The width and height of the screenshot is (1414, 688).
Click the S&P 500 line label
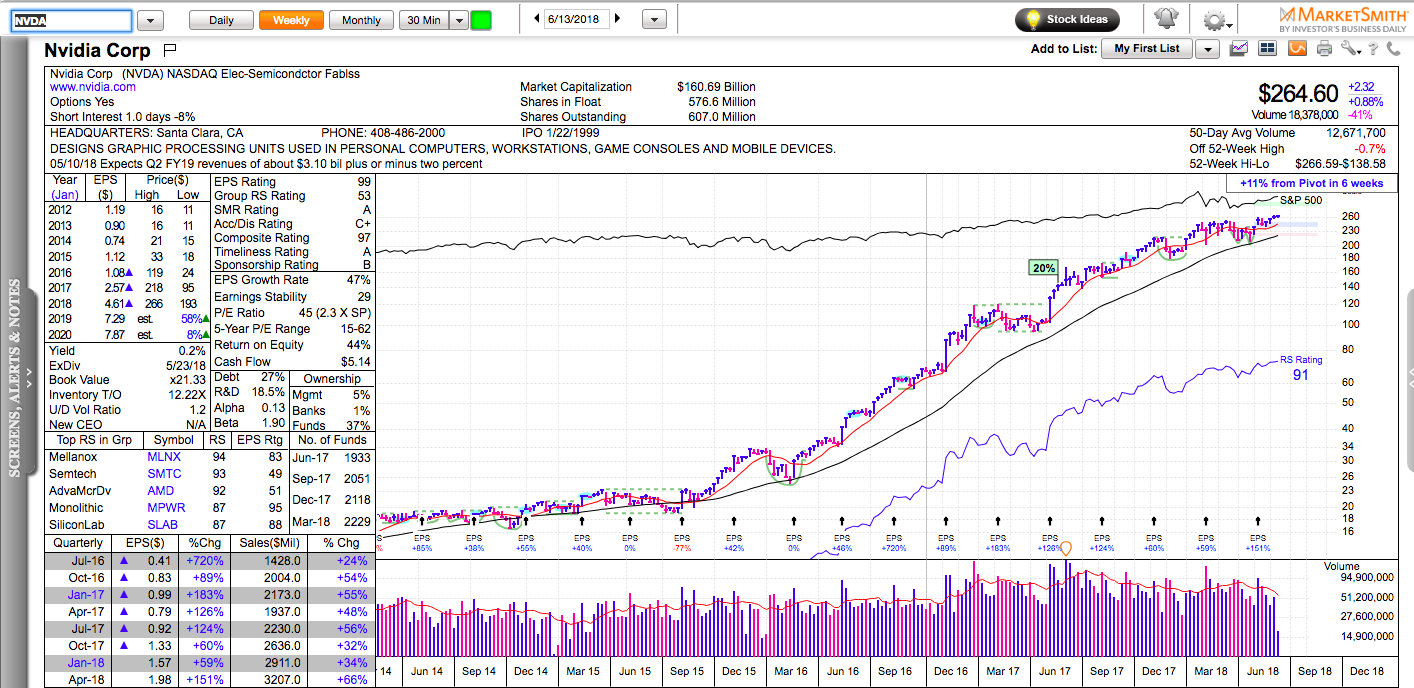(1301, 200)
